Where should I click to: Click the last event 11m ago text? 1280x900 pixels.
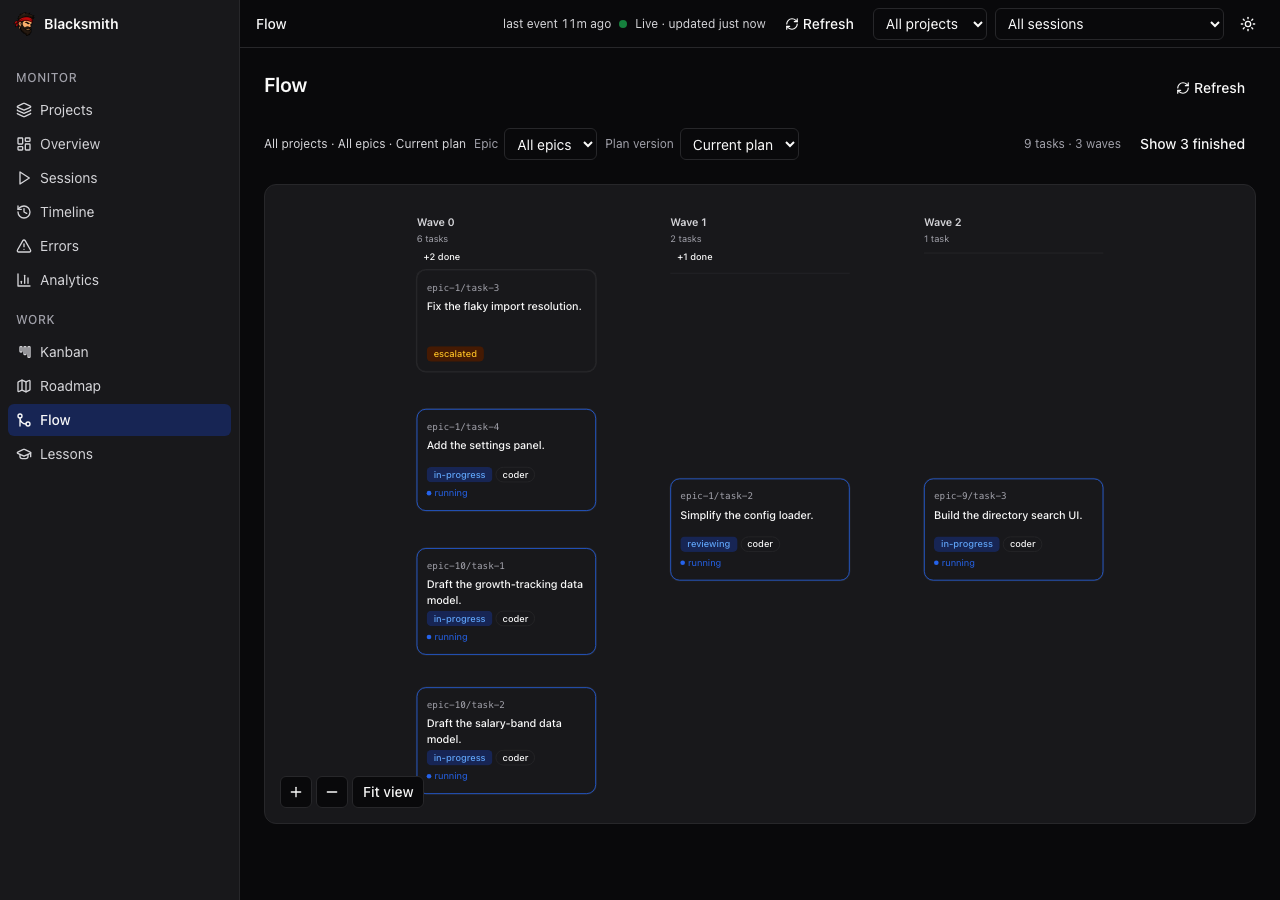coord(557,24)
